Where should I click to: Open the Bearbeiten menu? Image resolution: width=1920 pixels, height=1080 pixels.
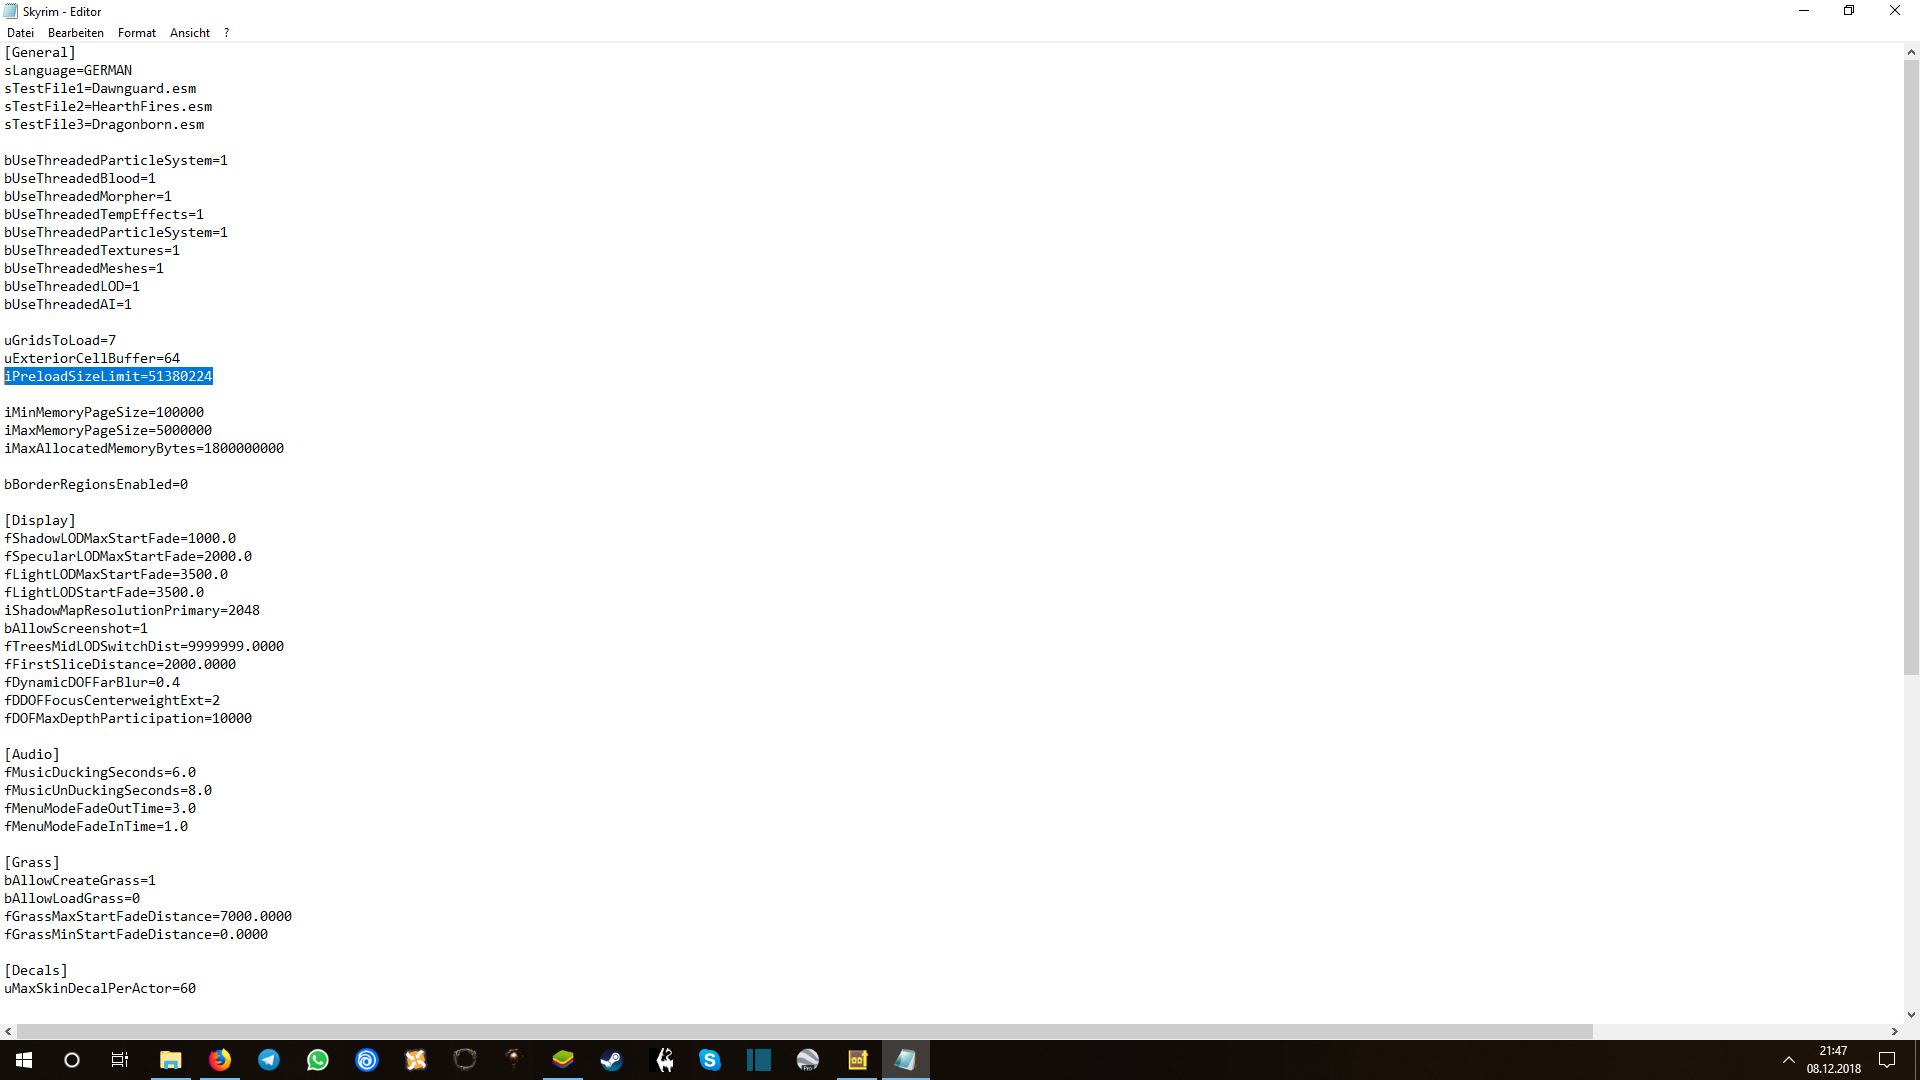coord(75,32)
